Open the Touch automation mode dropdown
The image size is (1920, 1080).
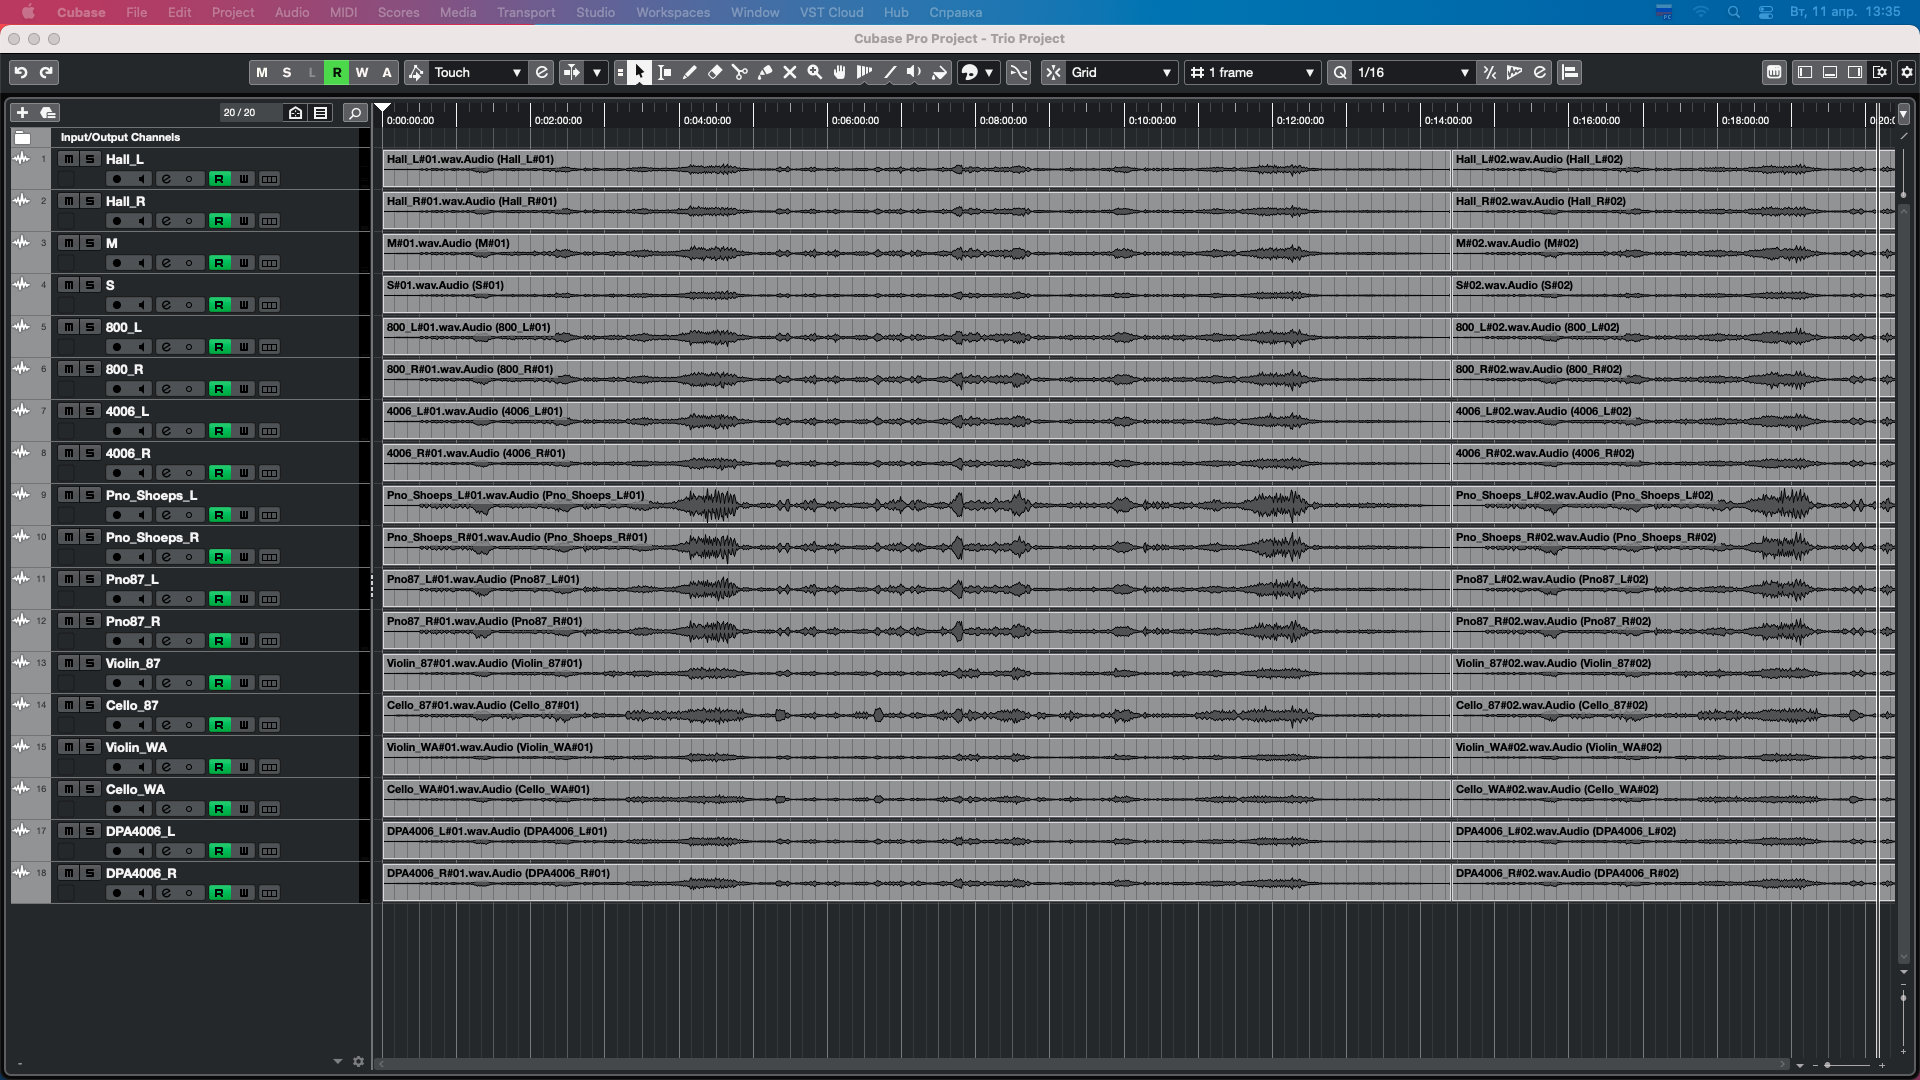click(x=478, y=72)
